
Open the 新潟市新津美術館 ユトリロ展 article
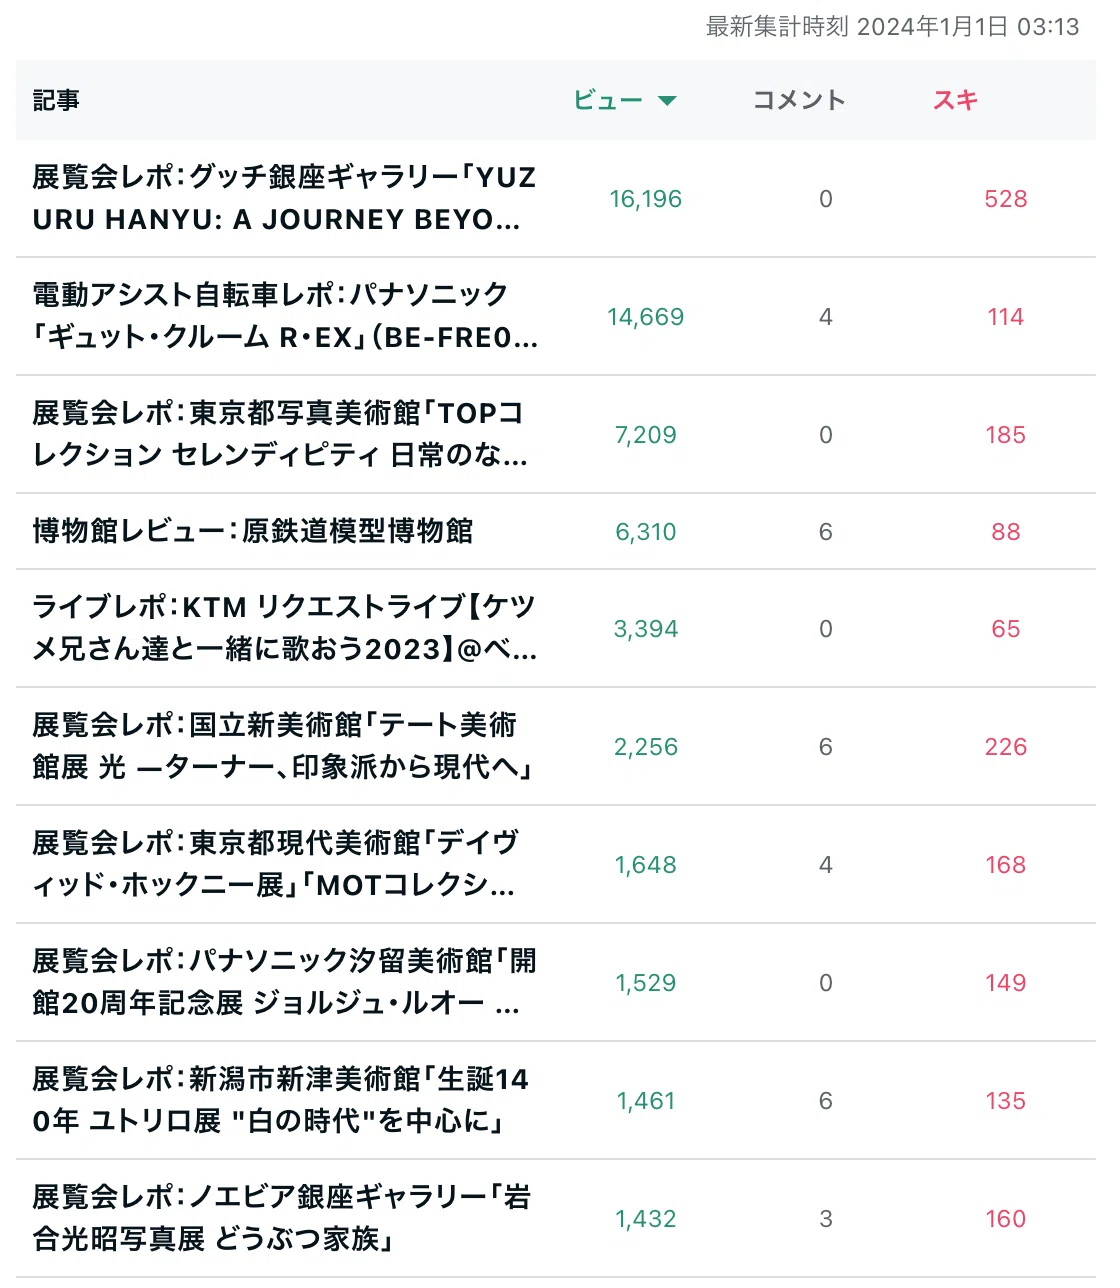click(x=280, y=1100)
